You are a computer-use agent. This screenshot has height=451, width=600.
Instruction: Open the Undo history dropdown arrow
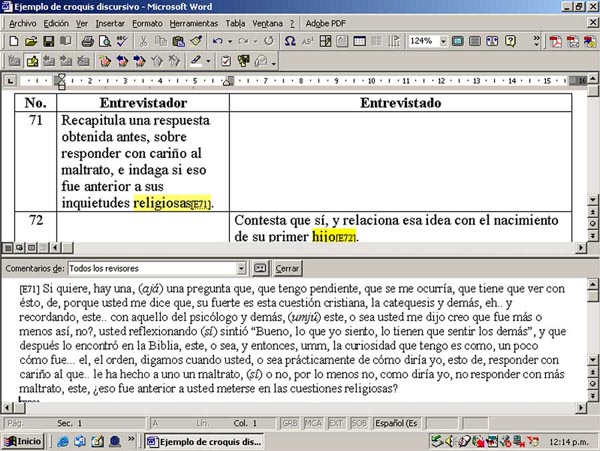point(230,42)
